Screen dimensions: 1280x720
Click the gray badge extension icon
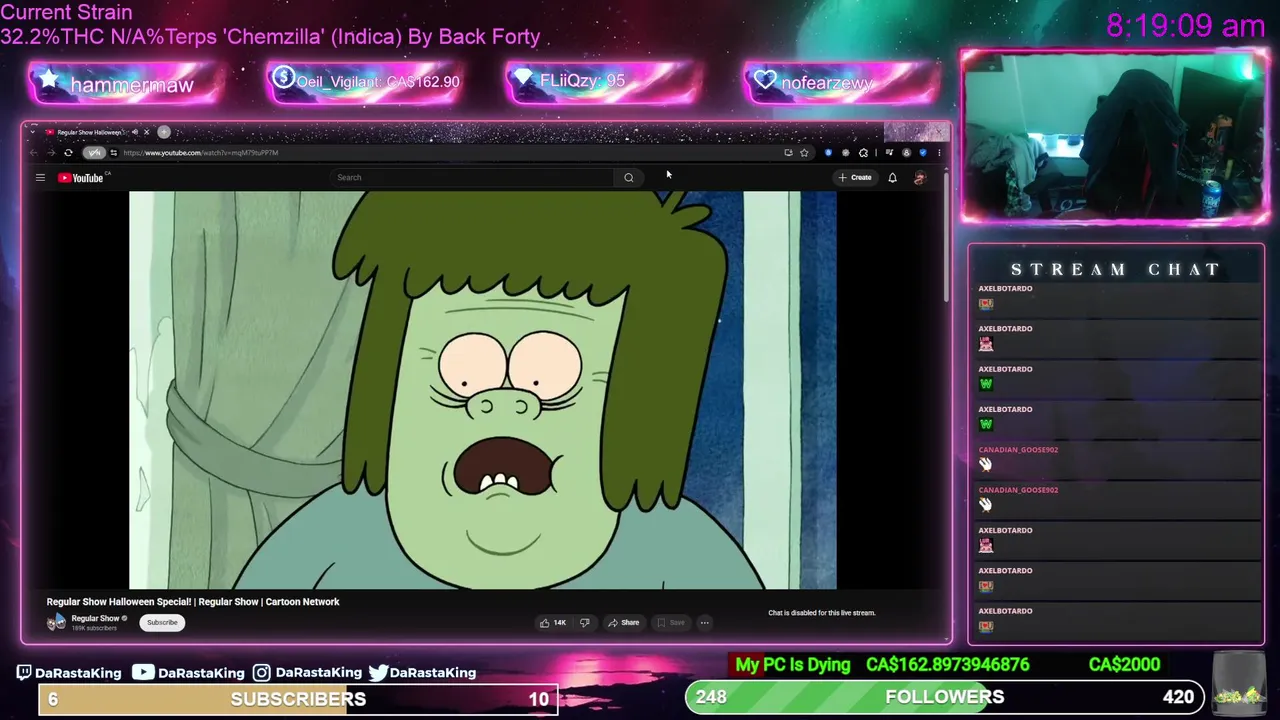(x=846, y=153)
